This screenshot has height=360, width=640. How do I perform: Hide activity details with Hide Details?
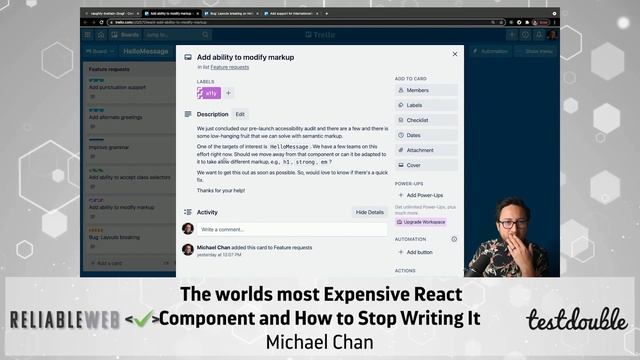coord(369,212)
